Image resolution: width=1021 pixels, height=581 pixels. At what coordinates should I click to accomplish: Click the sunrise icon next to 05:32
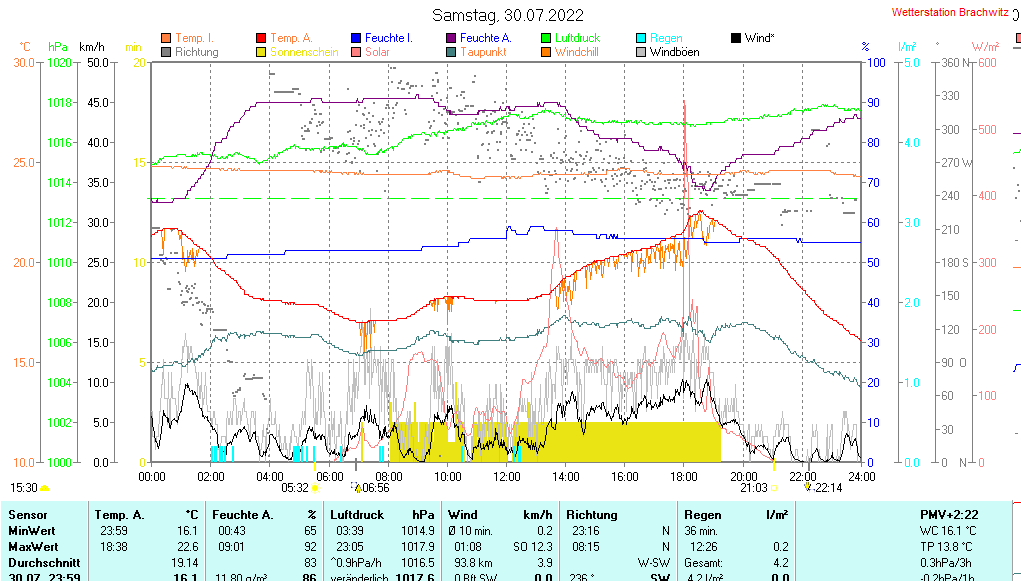pyautogui.click(x=315, y=488)
